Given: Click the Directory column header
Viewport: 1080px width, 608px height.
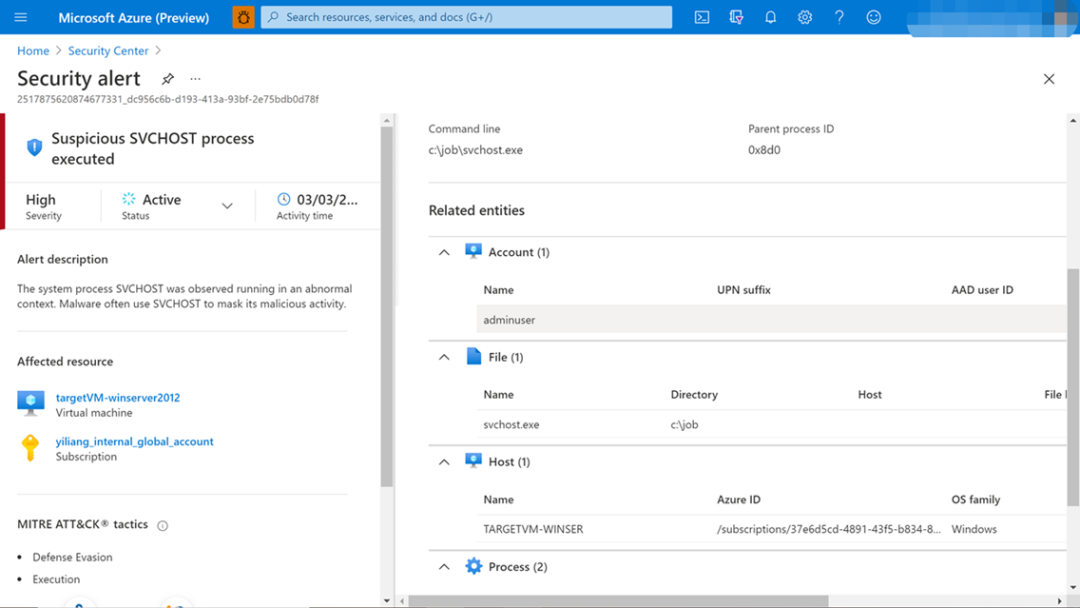Looking at the screenshot, I should [x=694, y=395].
